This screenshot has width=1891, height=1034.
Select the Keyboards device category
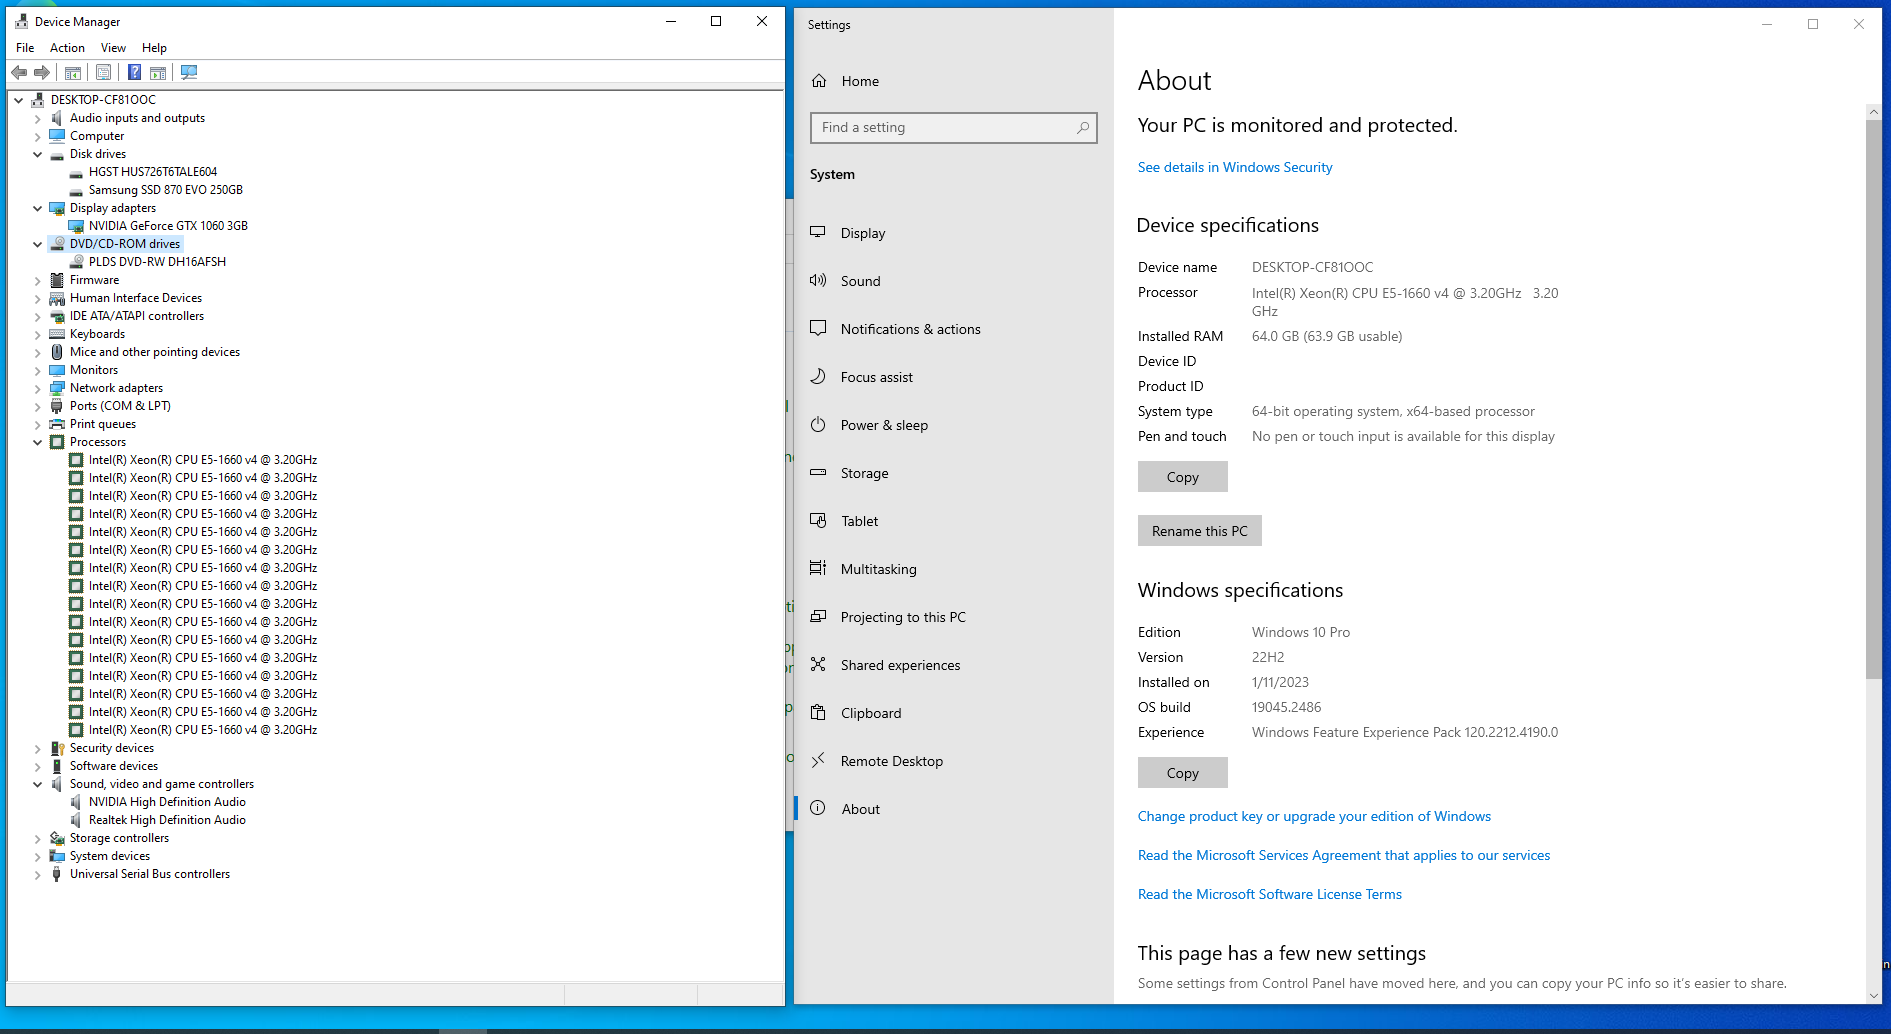[x=97, y=334]
